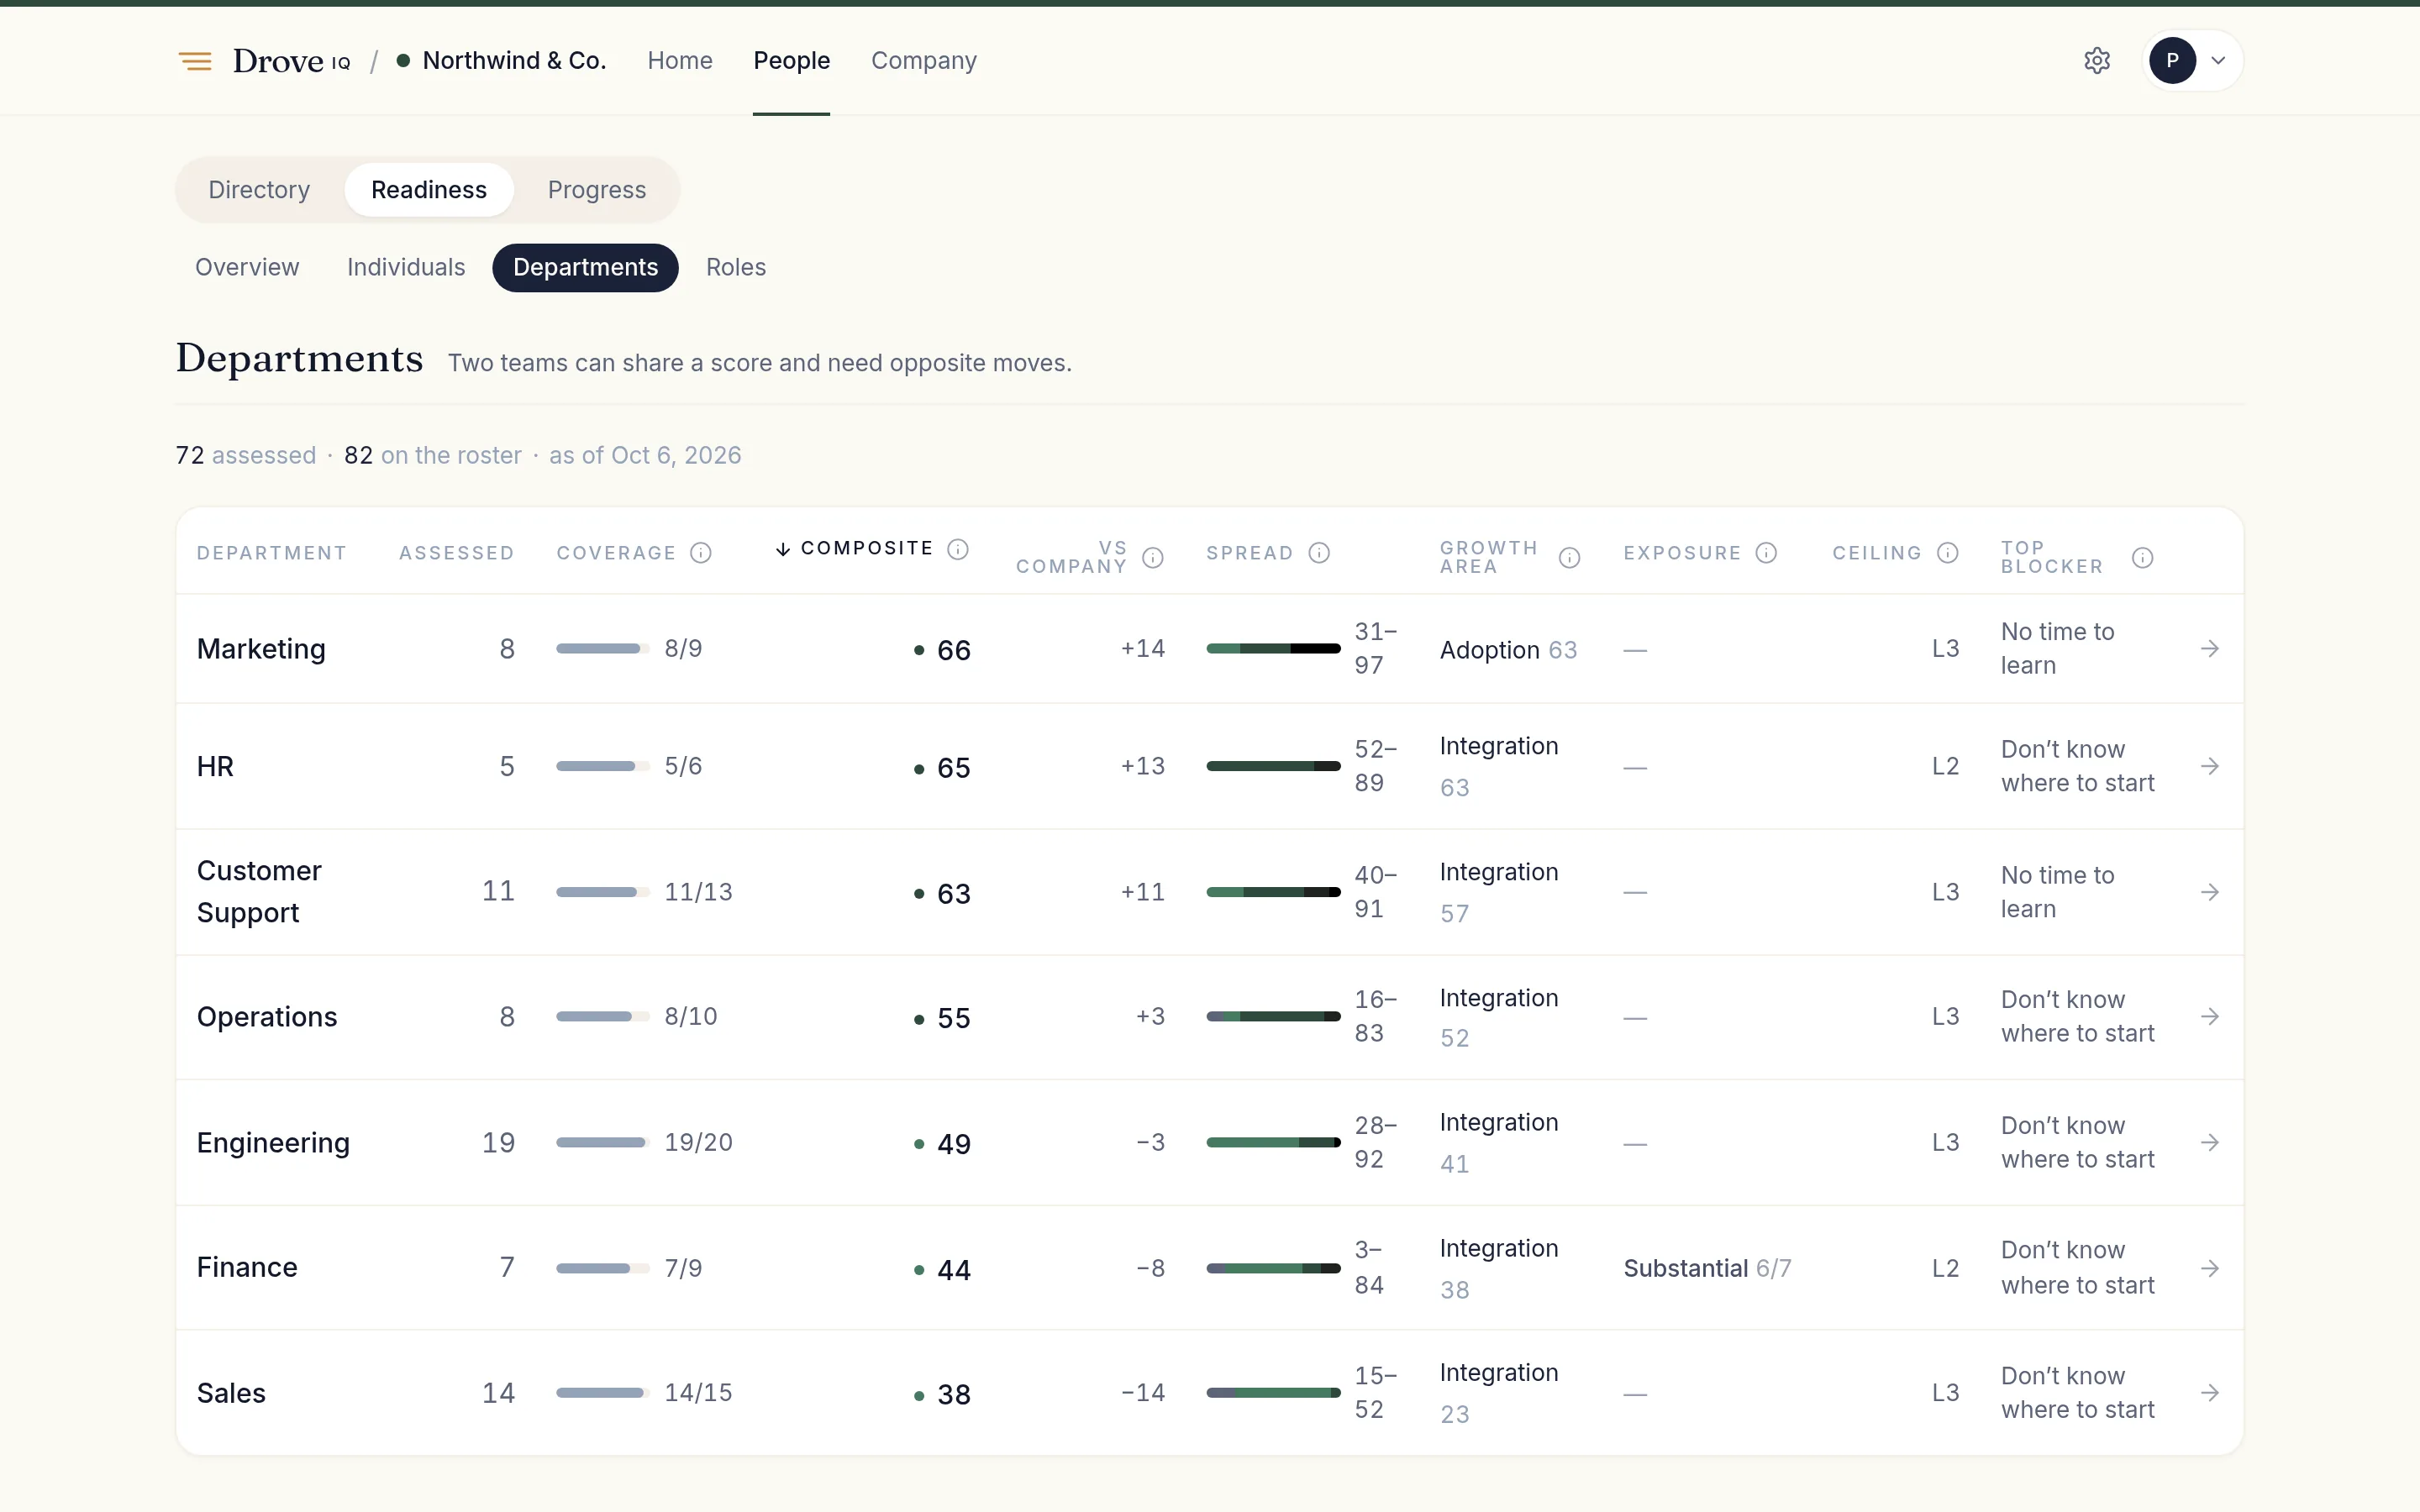
Task: Click the P user avatar
Action: click(2172, 61)
